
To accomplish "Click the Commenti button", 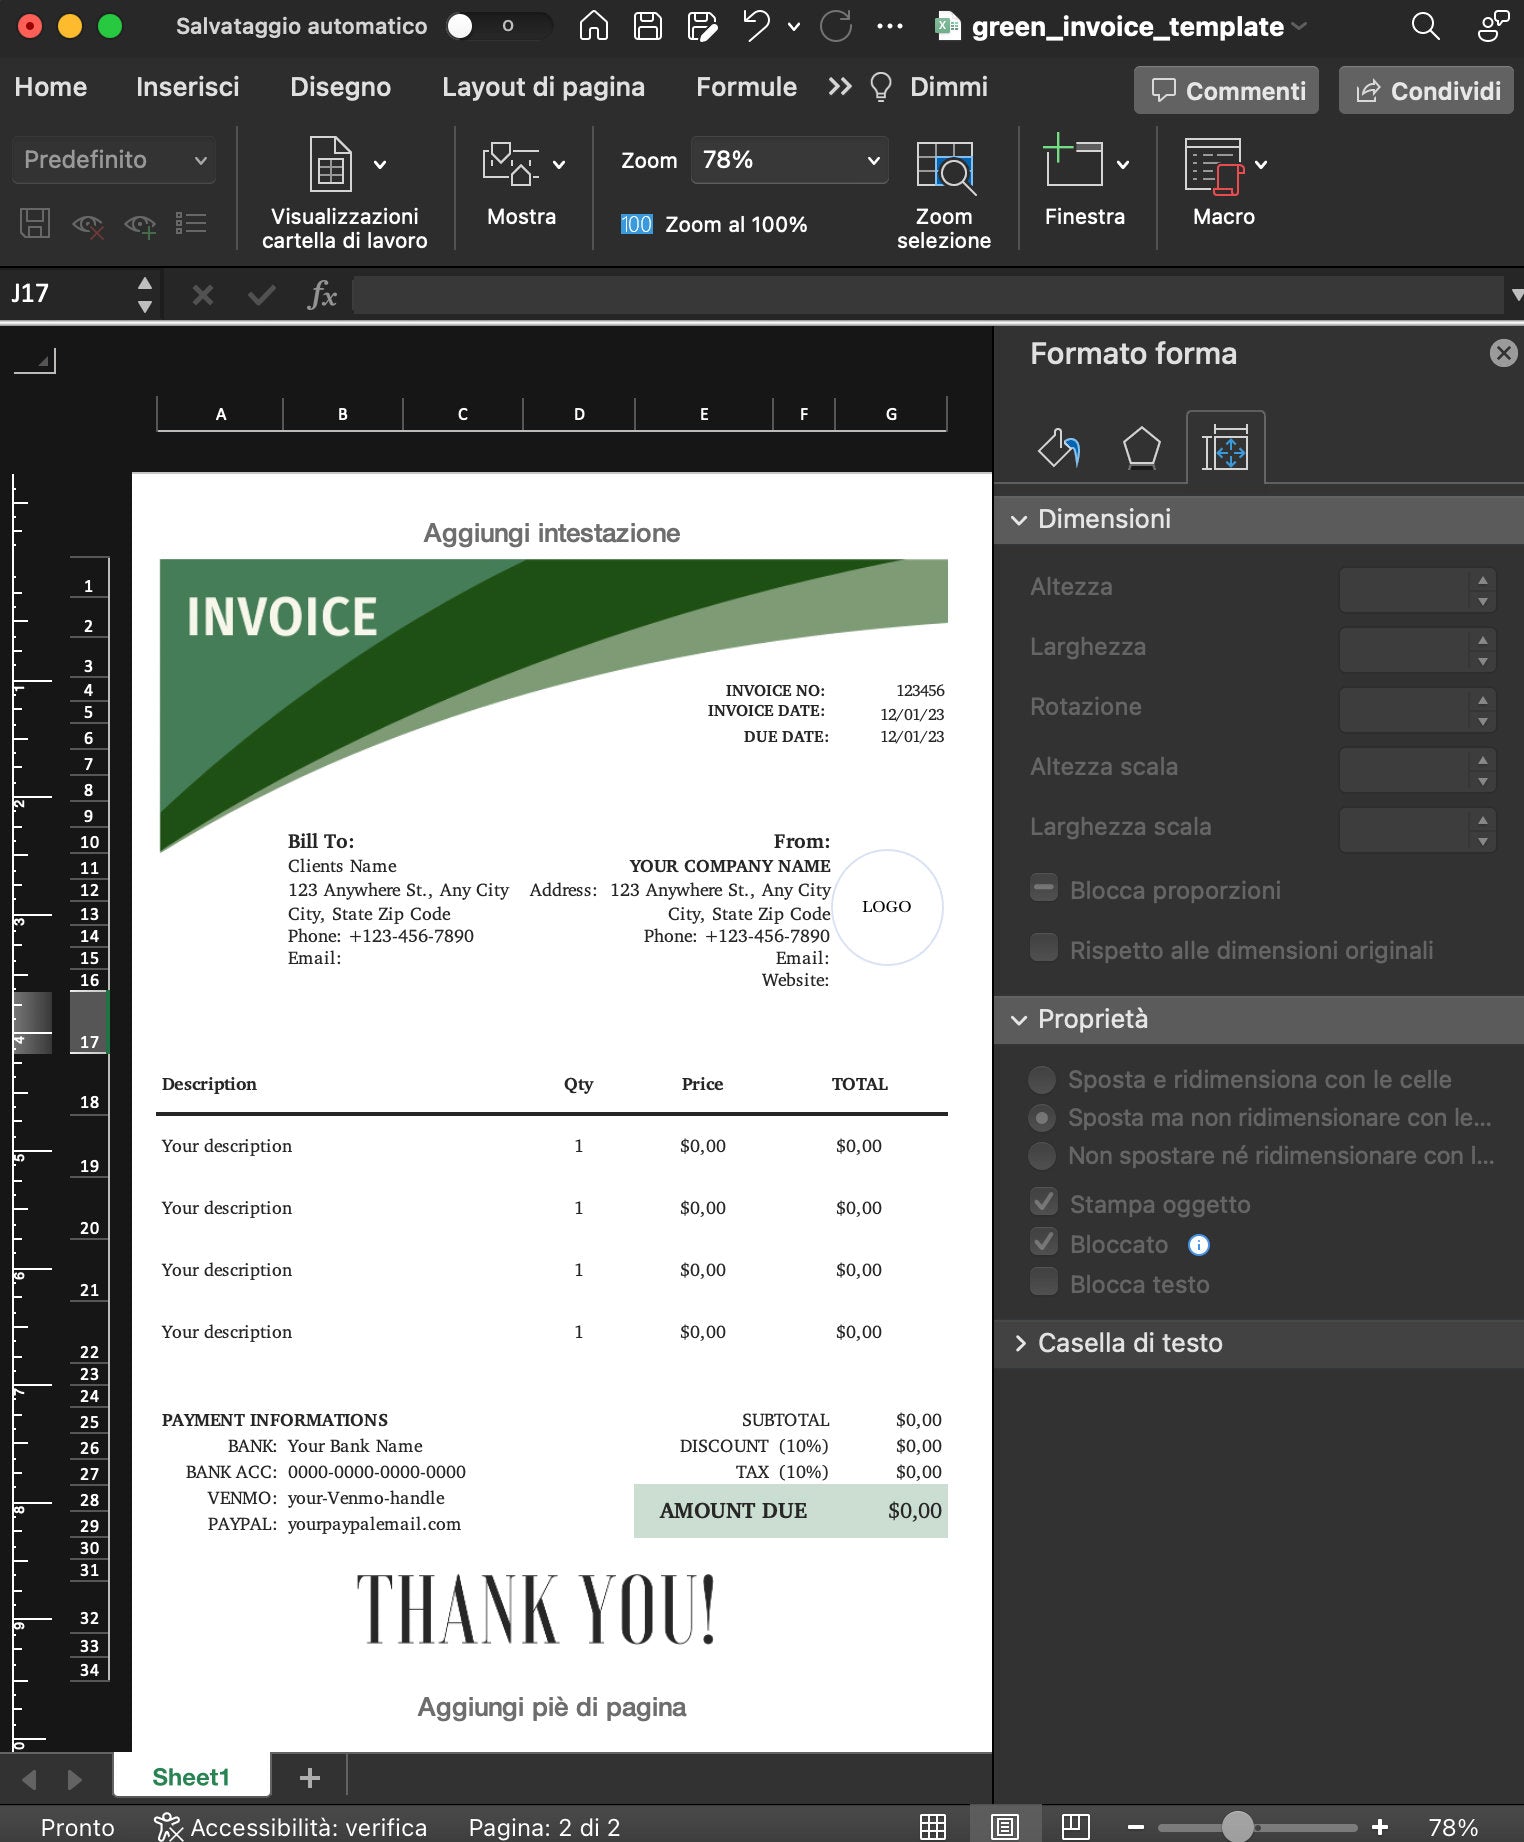I will point(1227,91).
